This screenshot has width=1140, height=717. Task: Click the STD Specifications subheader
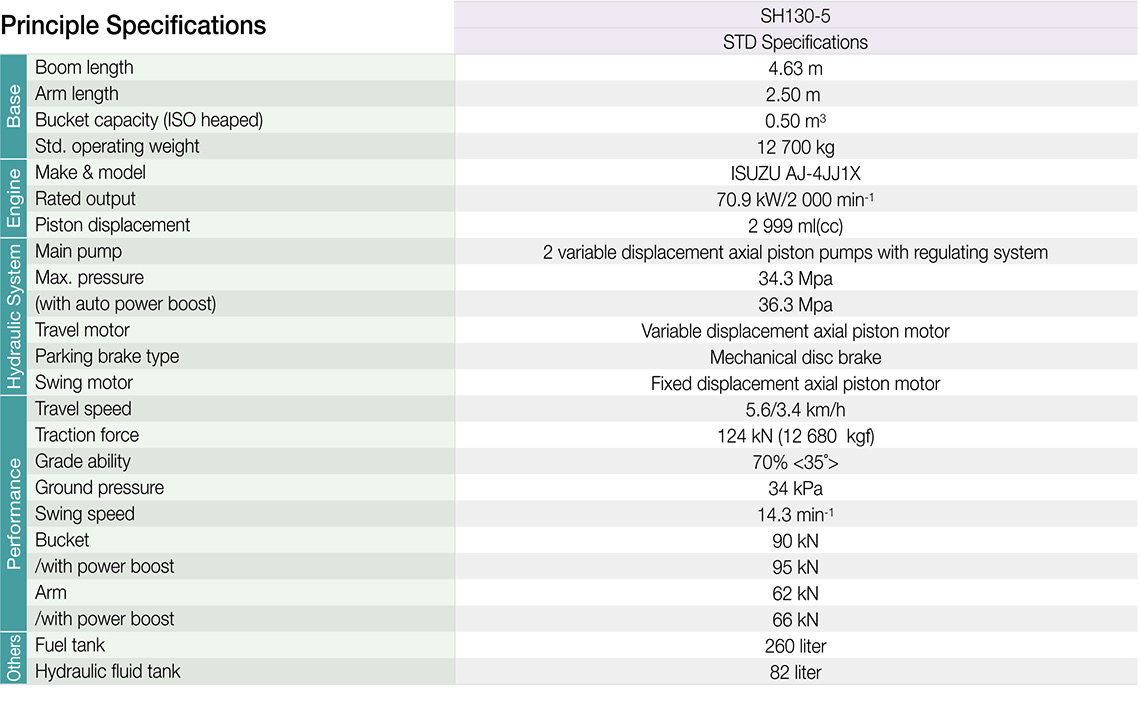[795, 42]
